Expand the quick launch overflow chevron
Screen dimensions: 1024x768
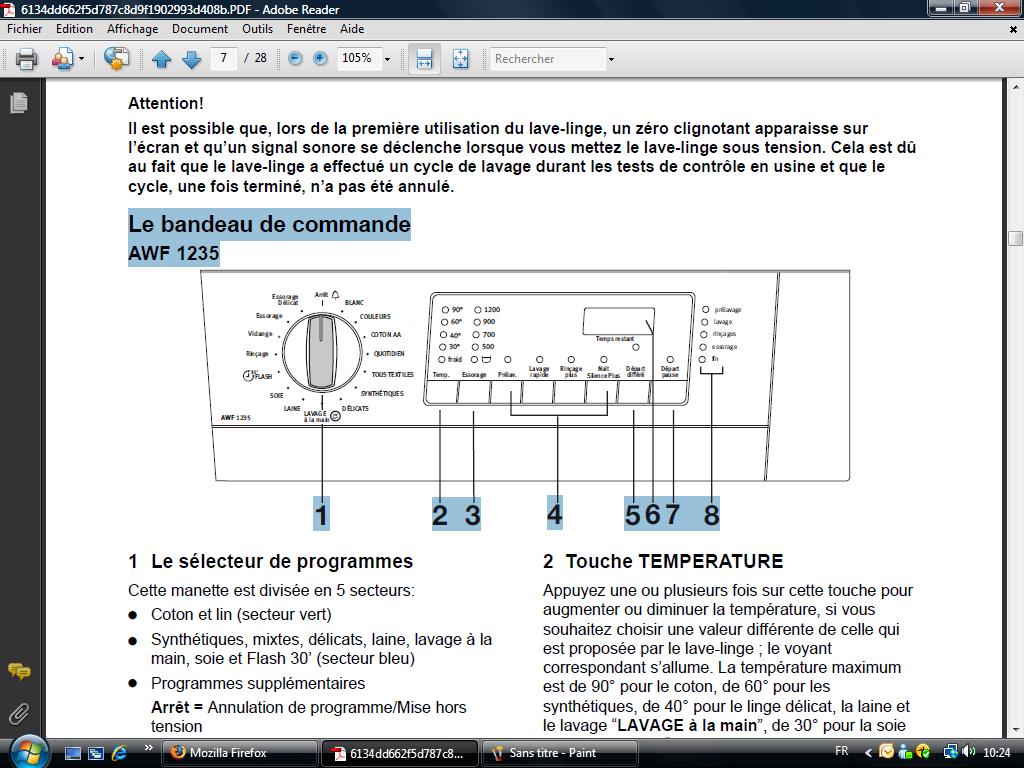point(148,748)
